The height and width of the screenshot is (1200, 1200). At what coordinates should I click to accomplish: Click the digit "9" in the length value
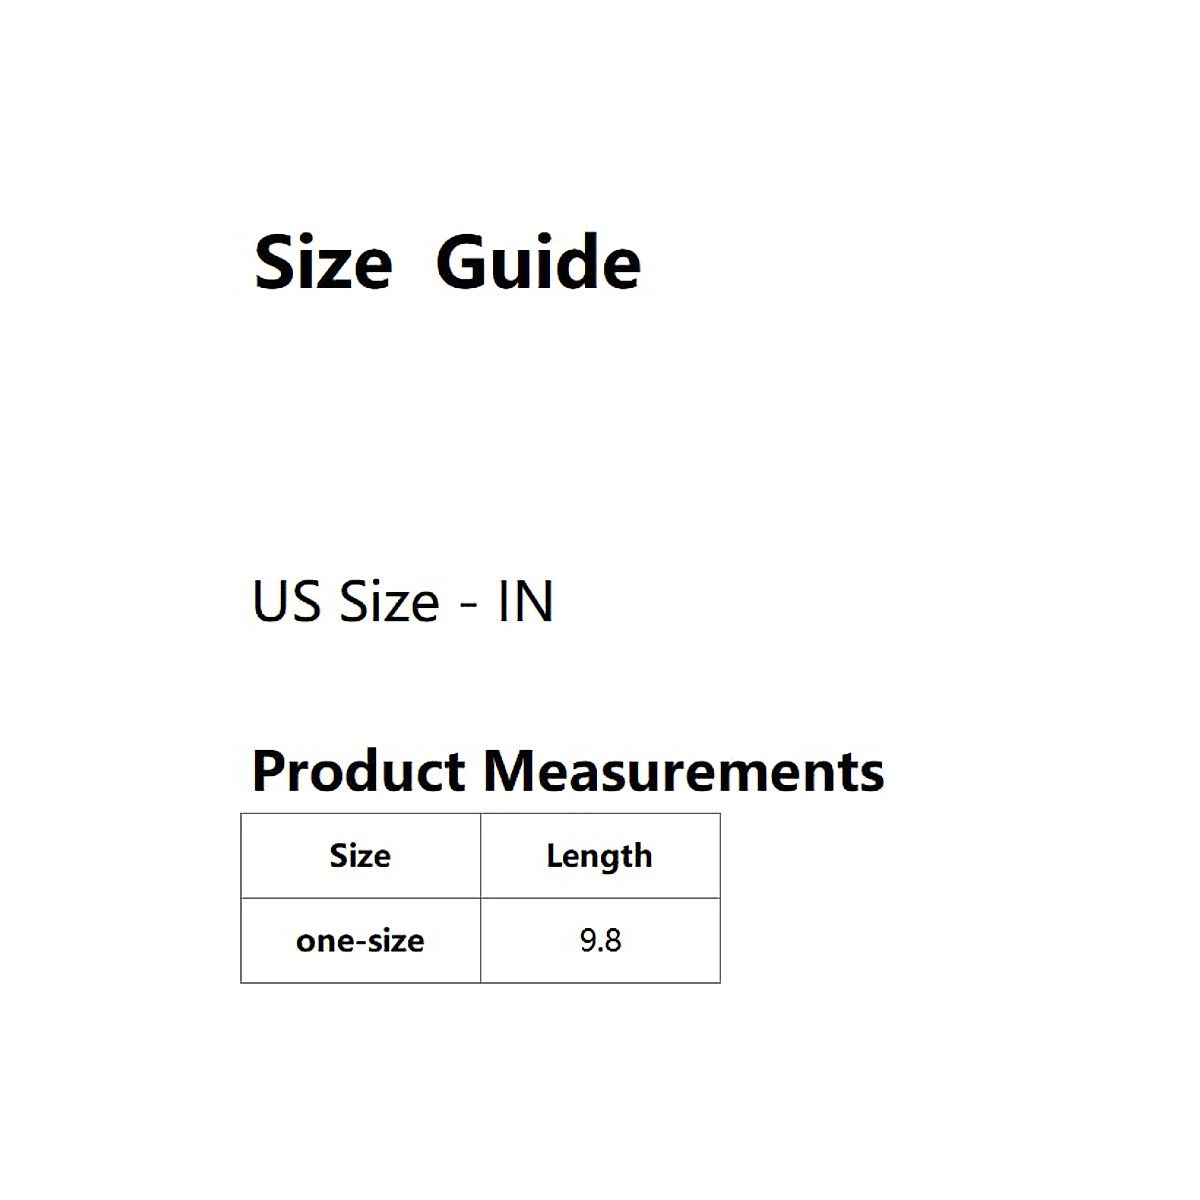(588, 941)
